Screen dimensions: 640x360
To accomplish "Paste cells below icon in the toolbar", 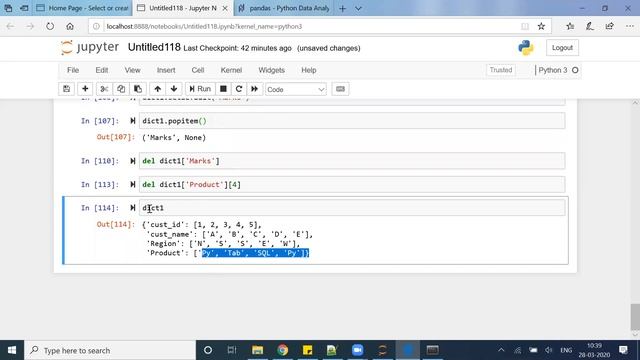I will (x=138, y=89).
